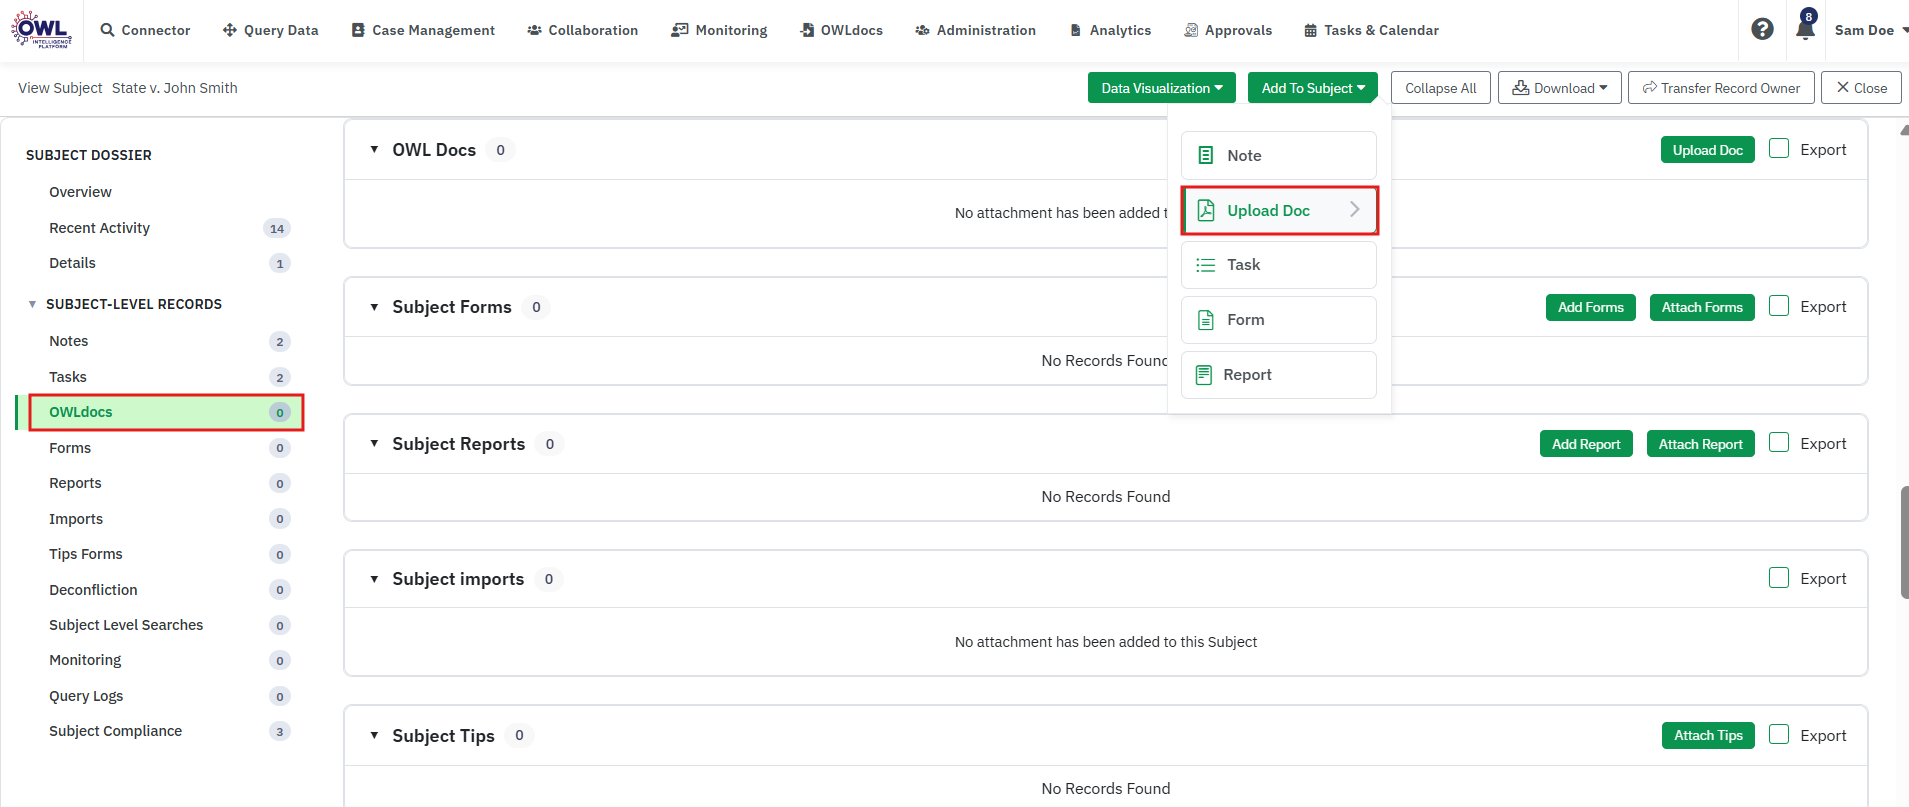Check Export for Subject Forms section

[x=1779, y=306]
